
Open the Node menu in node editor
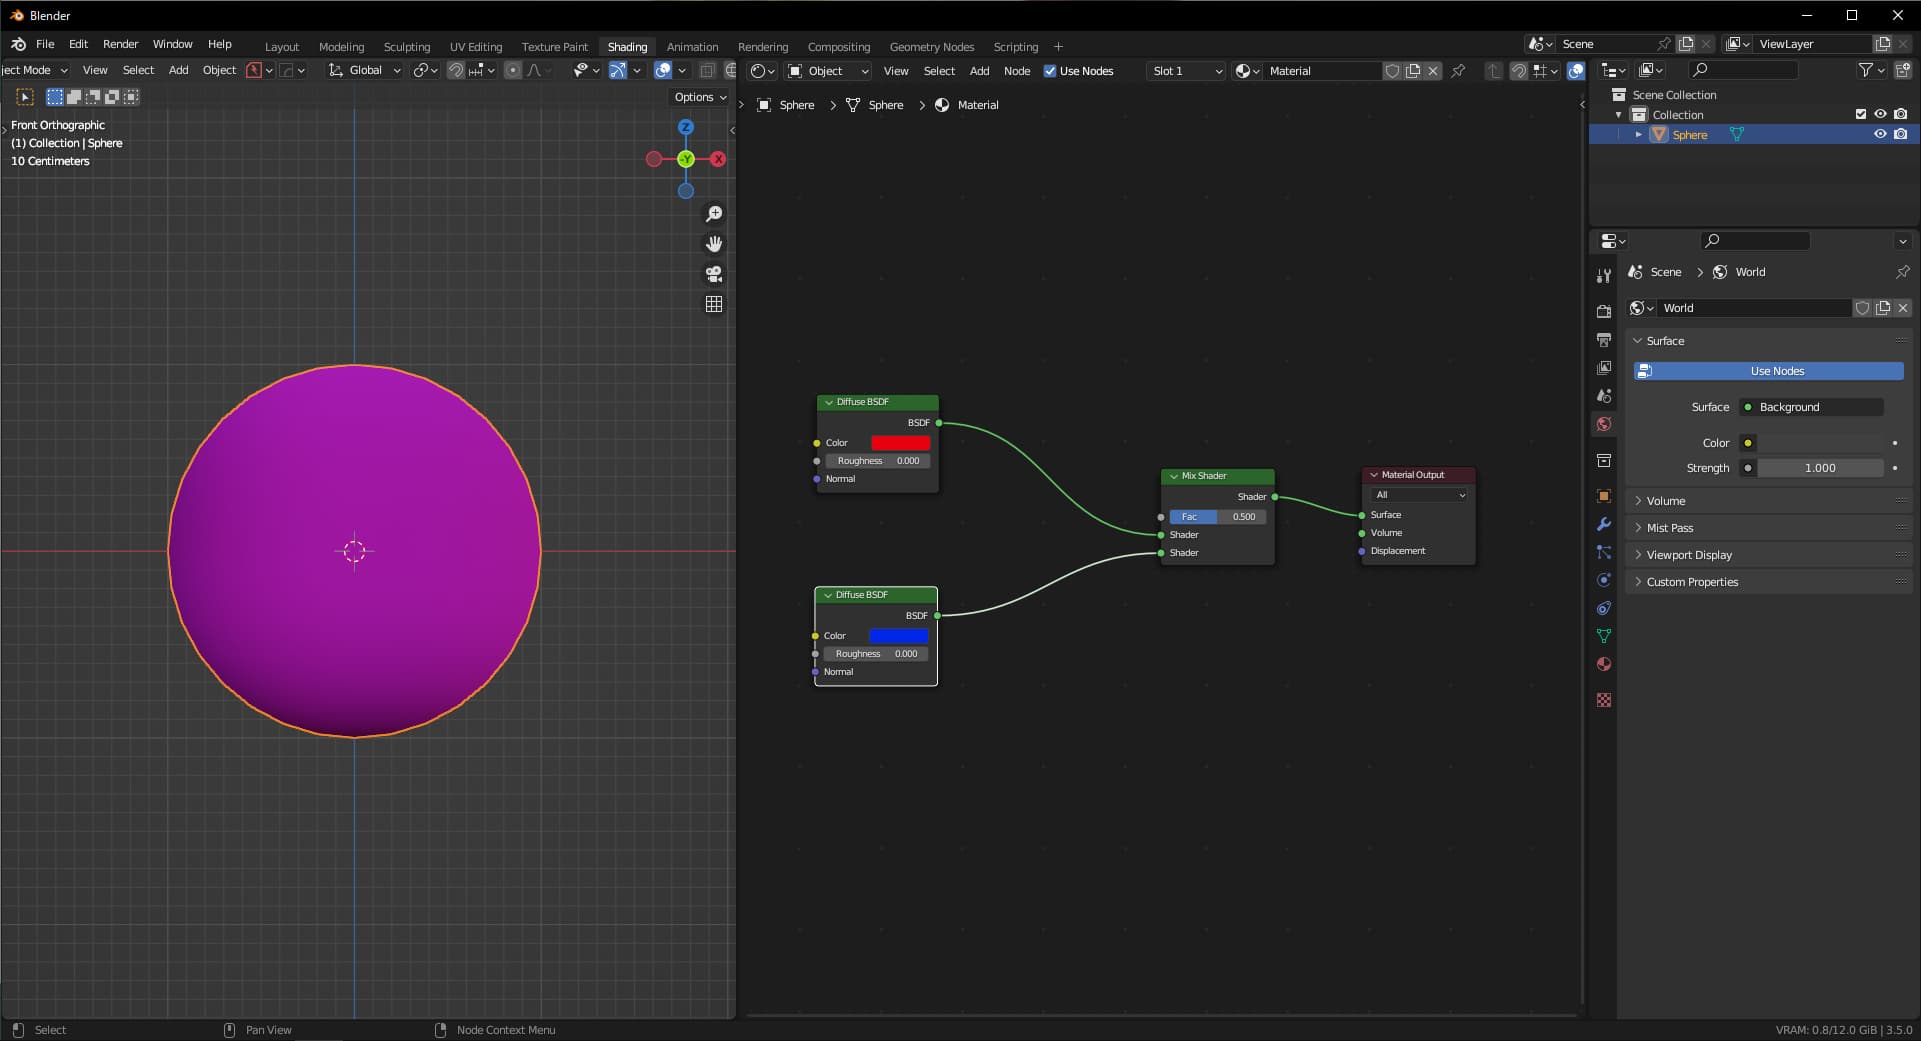coord(1017,71)
